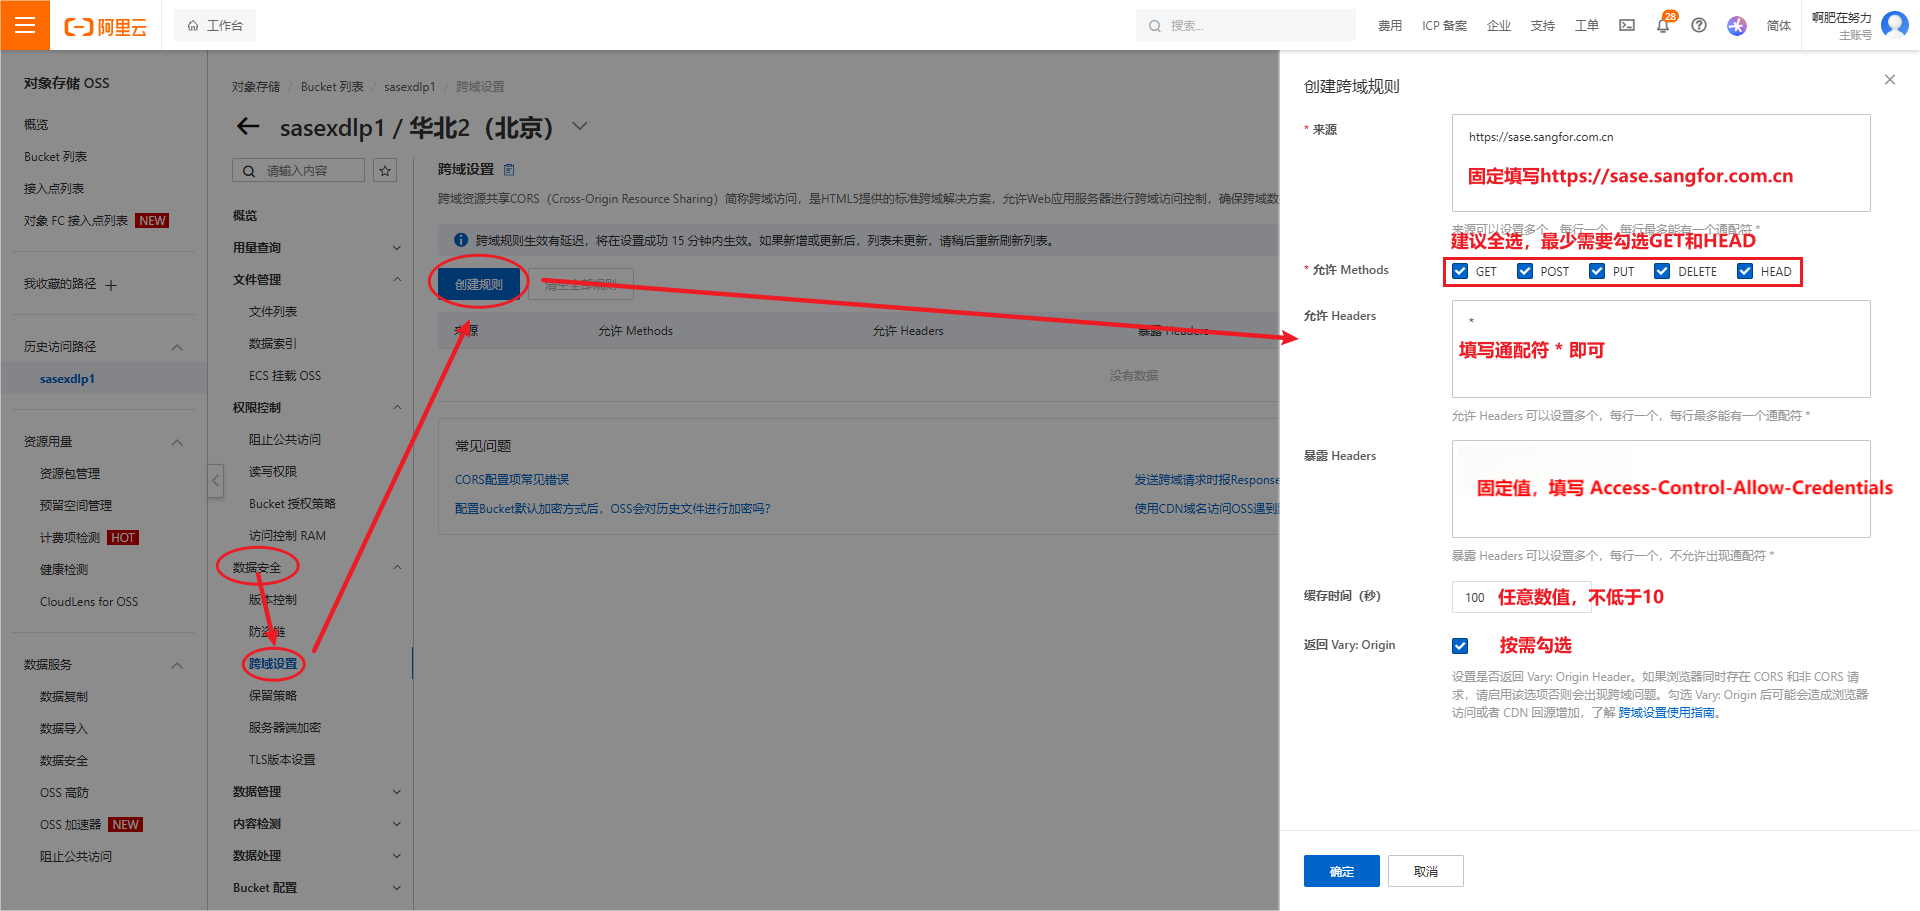The width and height of the screenshot is (1920, 911).
Task: Click the Bucket 列表 breadcrumb link
Action: pos(332,87)
